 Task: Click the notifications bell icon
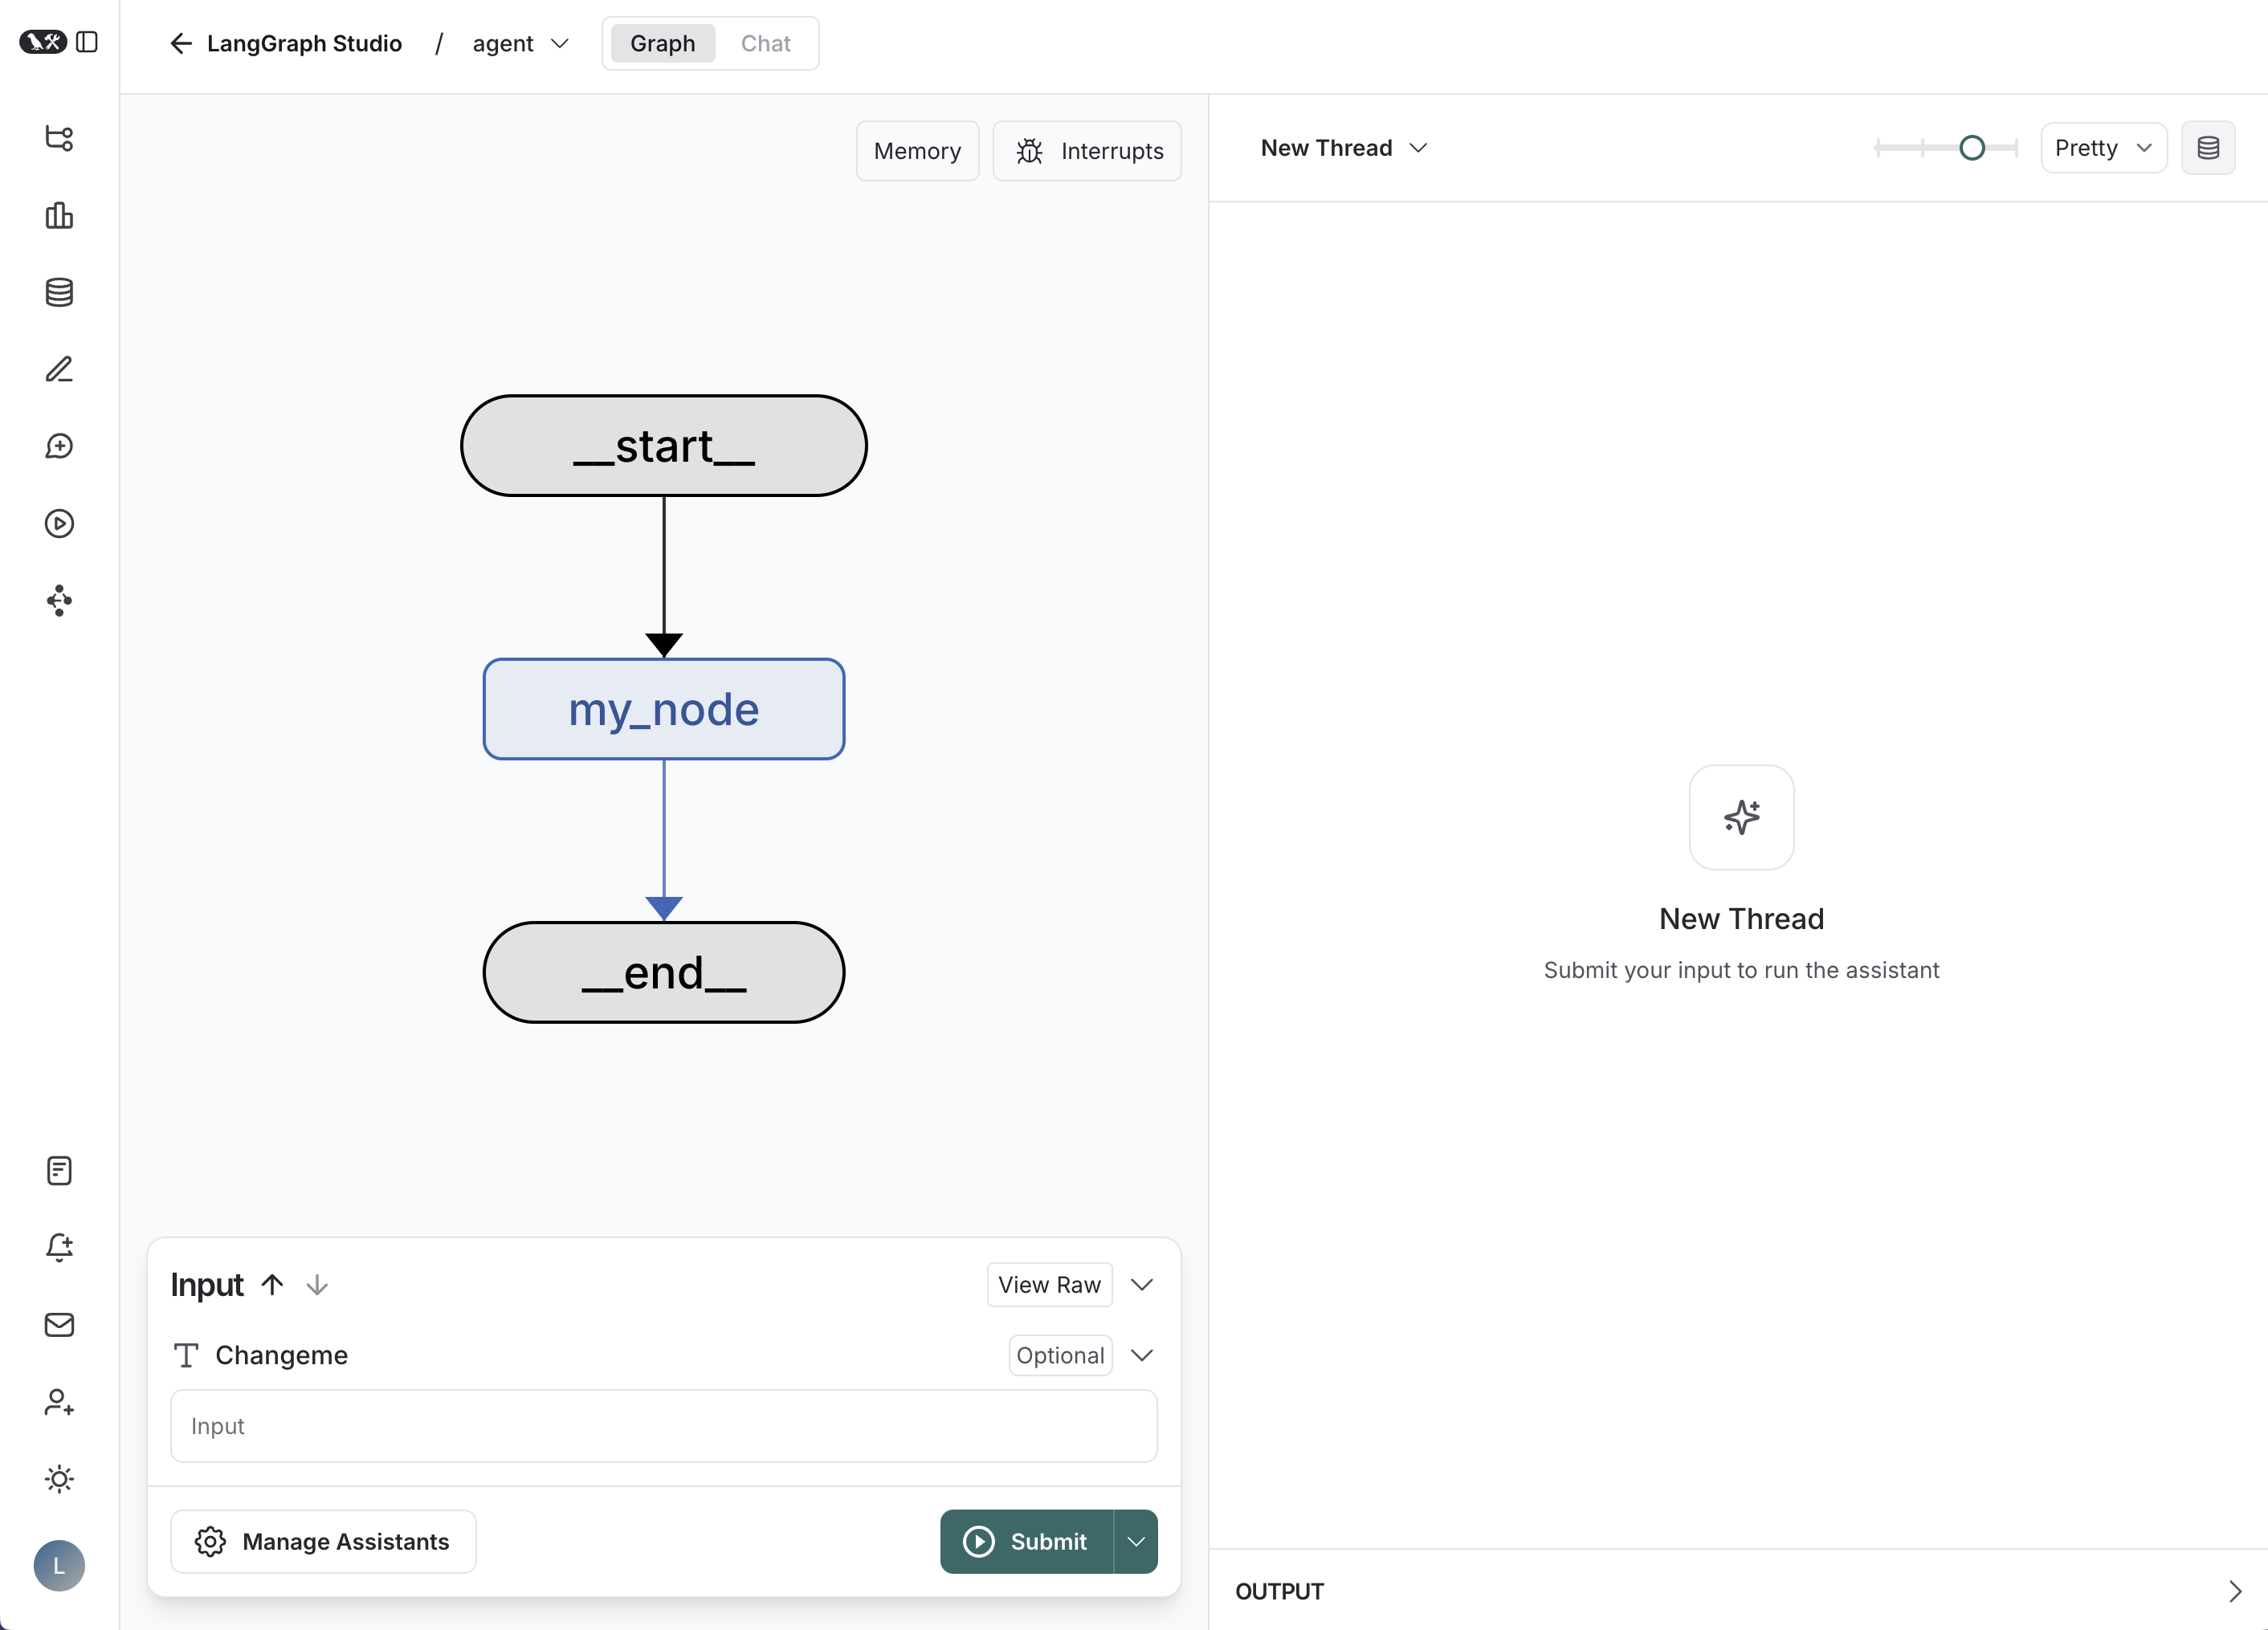(x=59, y=1247)
